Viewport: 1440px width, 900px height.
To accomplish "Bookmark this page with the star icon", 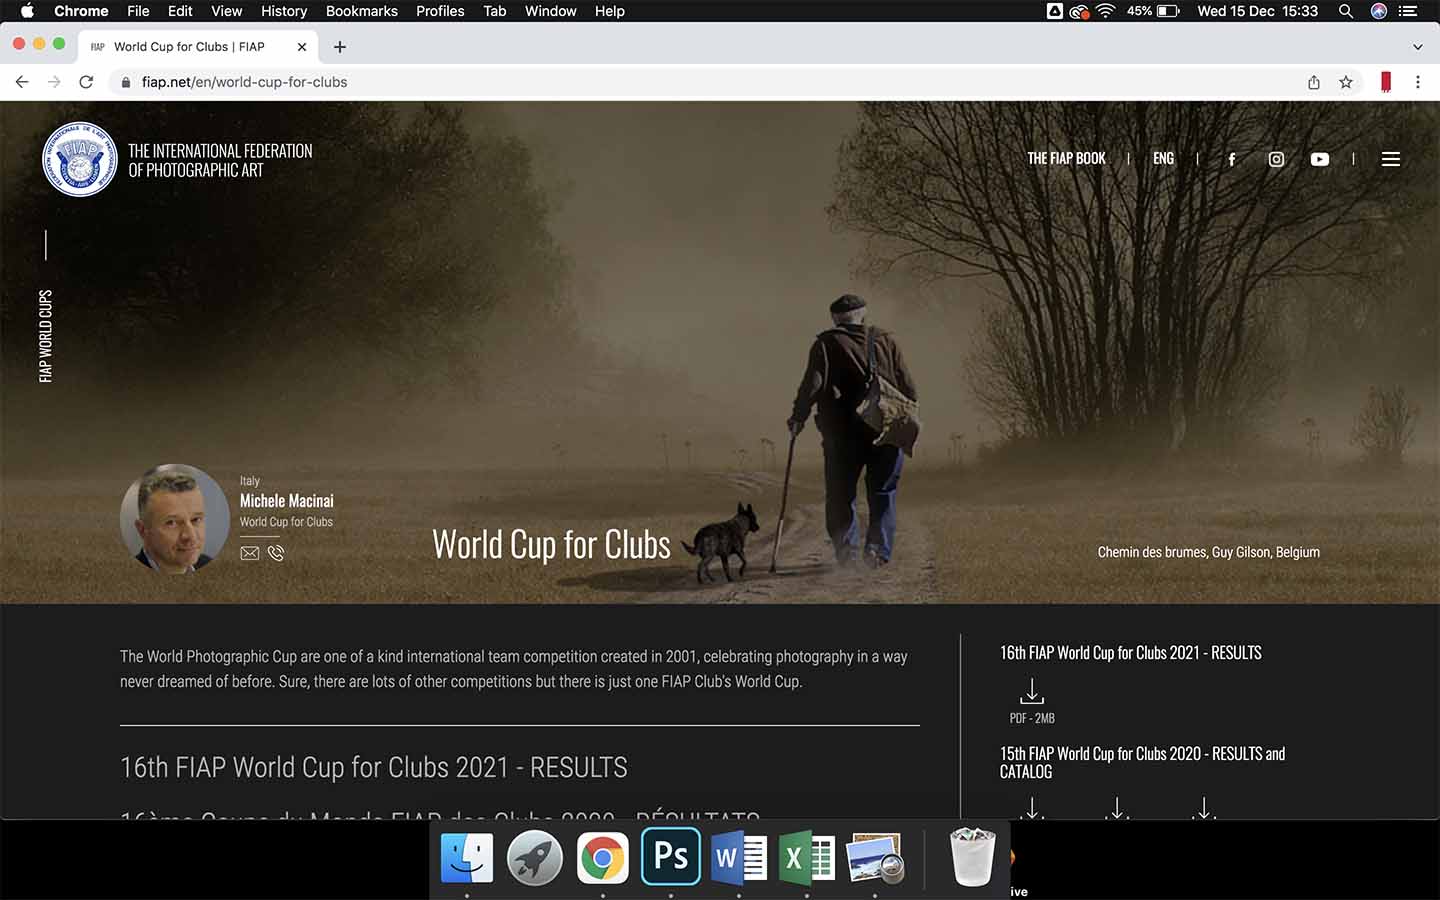I will tap(1346, 82).
